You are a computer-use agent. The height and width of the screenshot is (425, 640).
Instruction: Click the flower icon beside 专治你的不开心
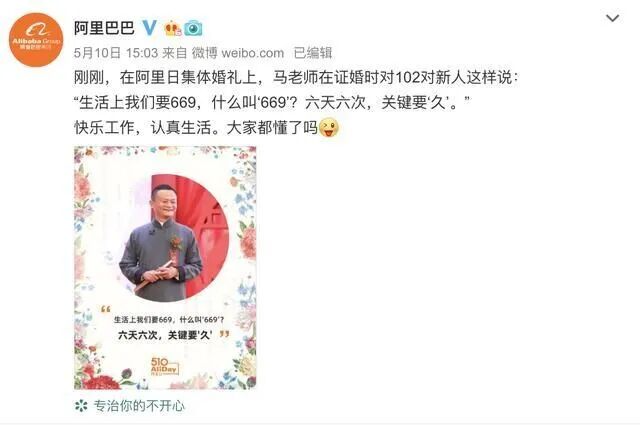[81, 405]
